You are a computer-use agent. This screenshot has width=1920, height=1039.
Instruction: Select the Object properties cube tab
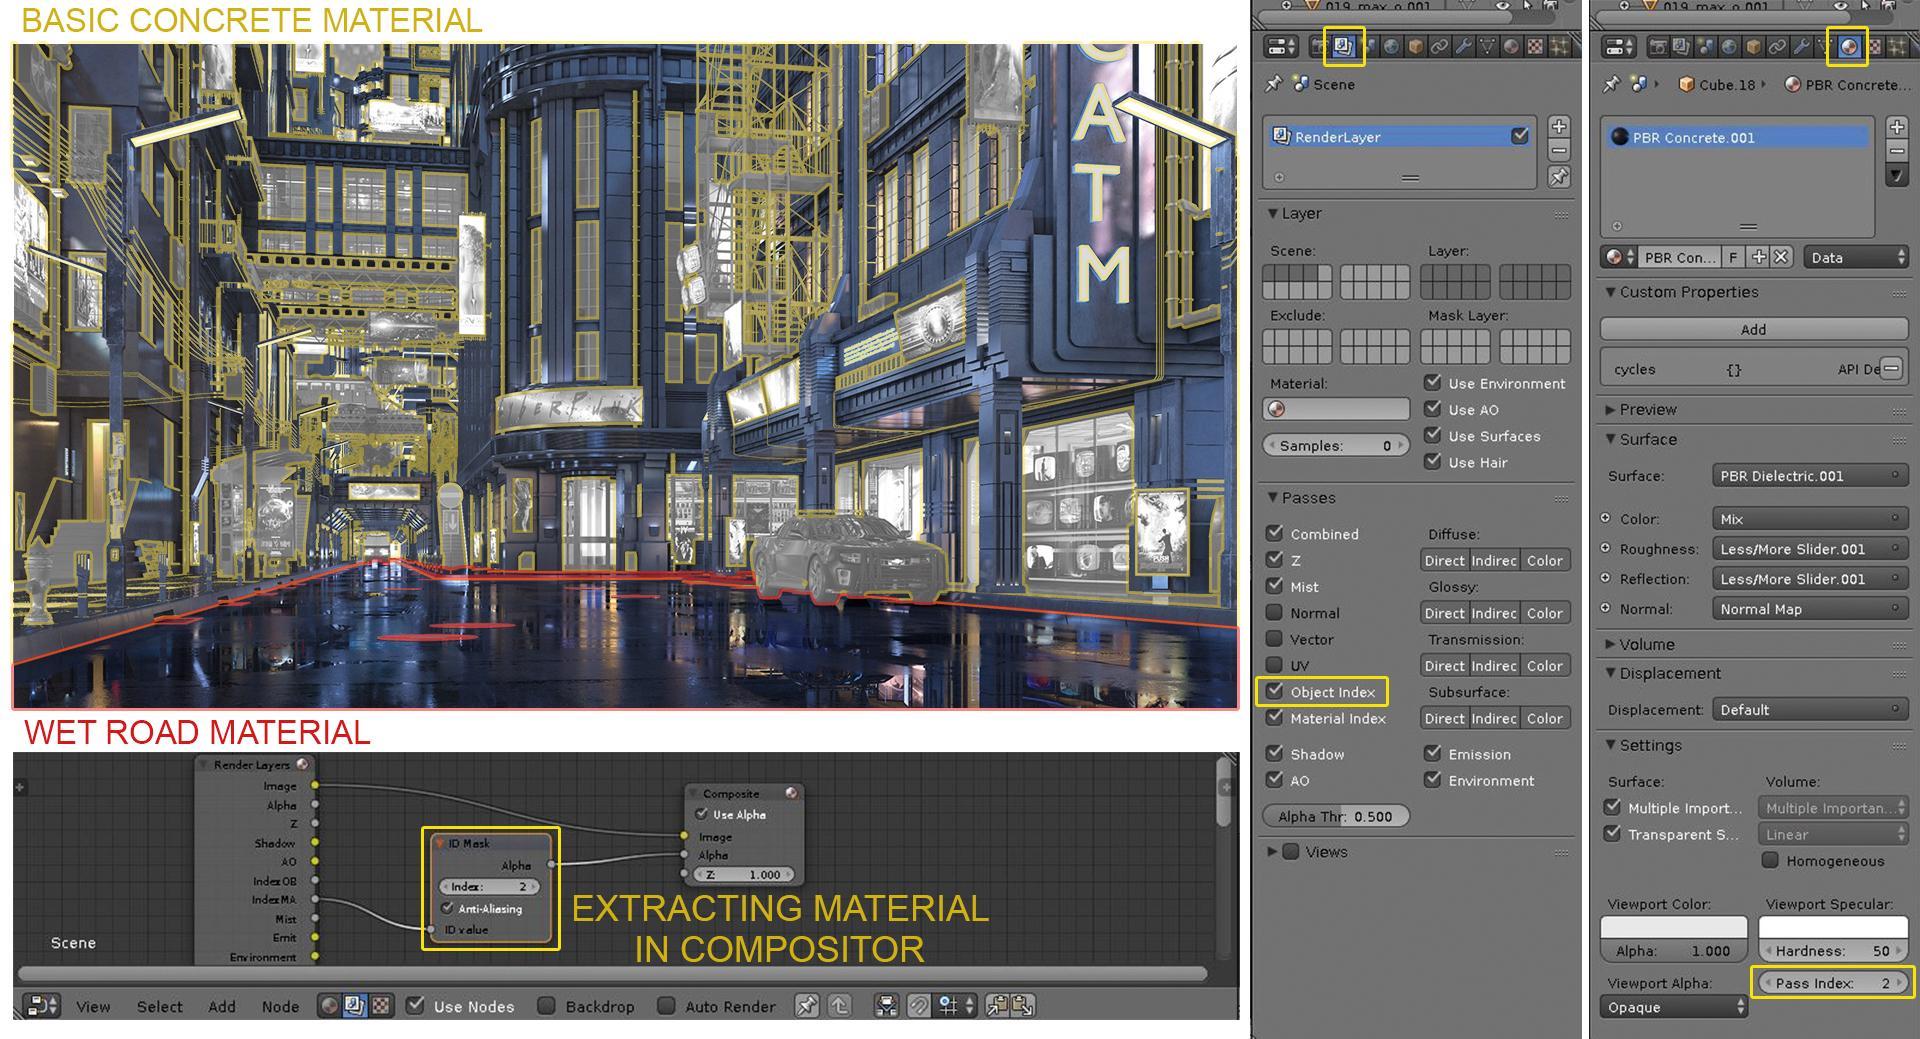[1415, 45]
